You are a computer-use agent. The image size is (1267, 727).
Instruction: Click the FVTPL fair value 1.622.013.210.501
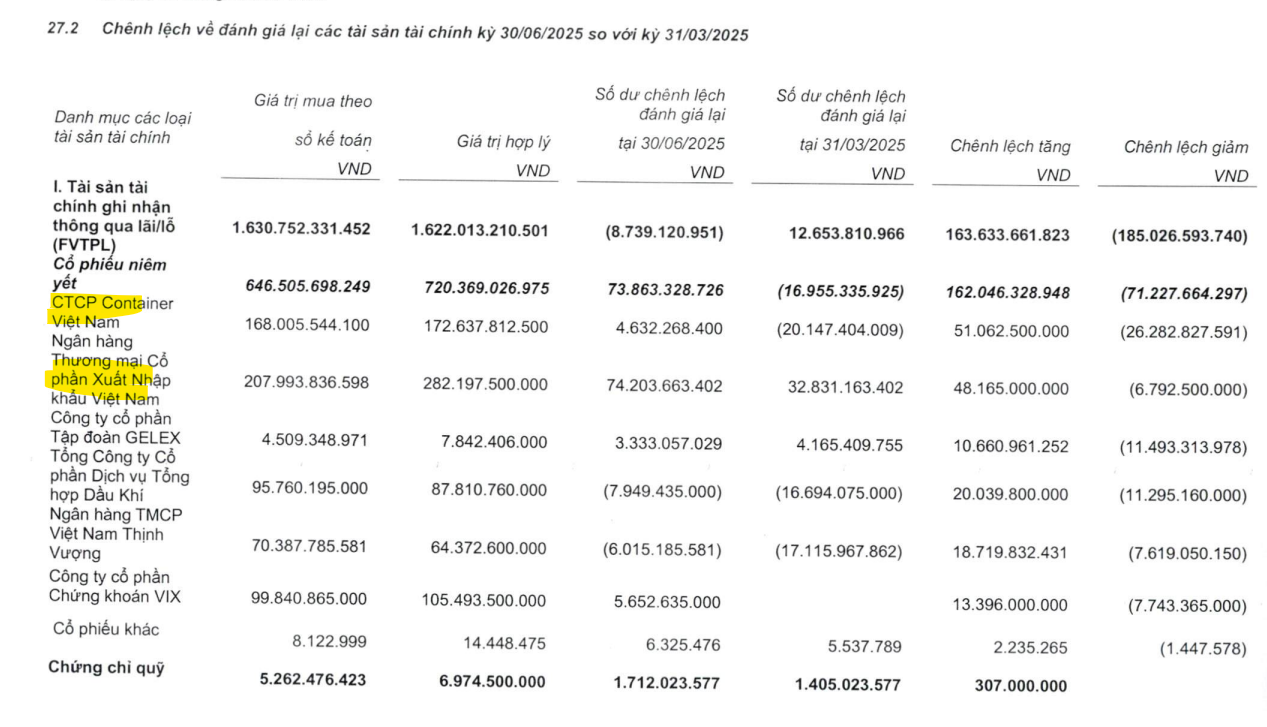point(480,230)
